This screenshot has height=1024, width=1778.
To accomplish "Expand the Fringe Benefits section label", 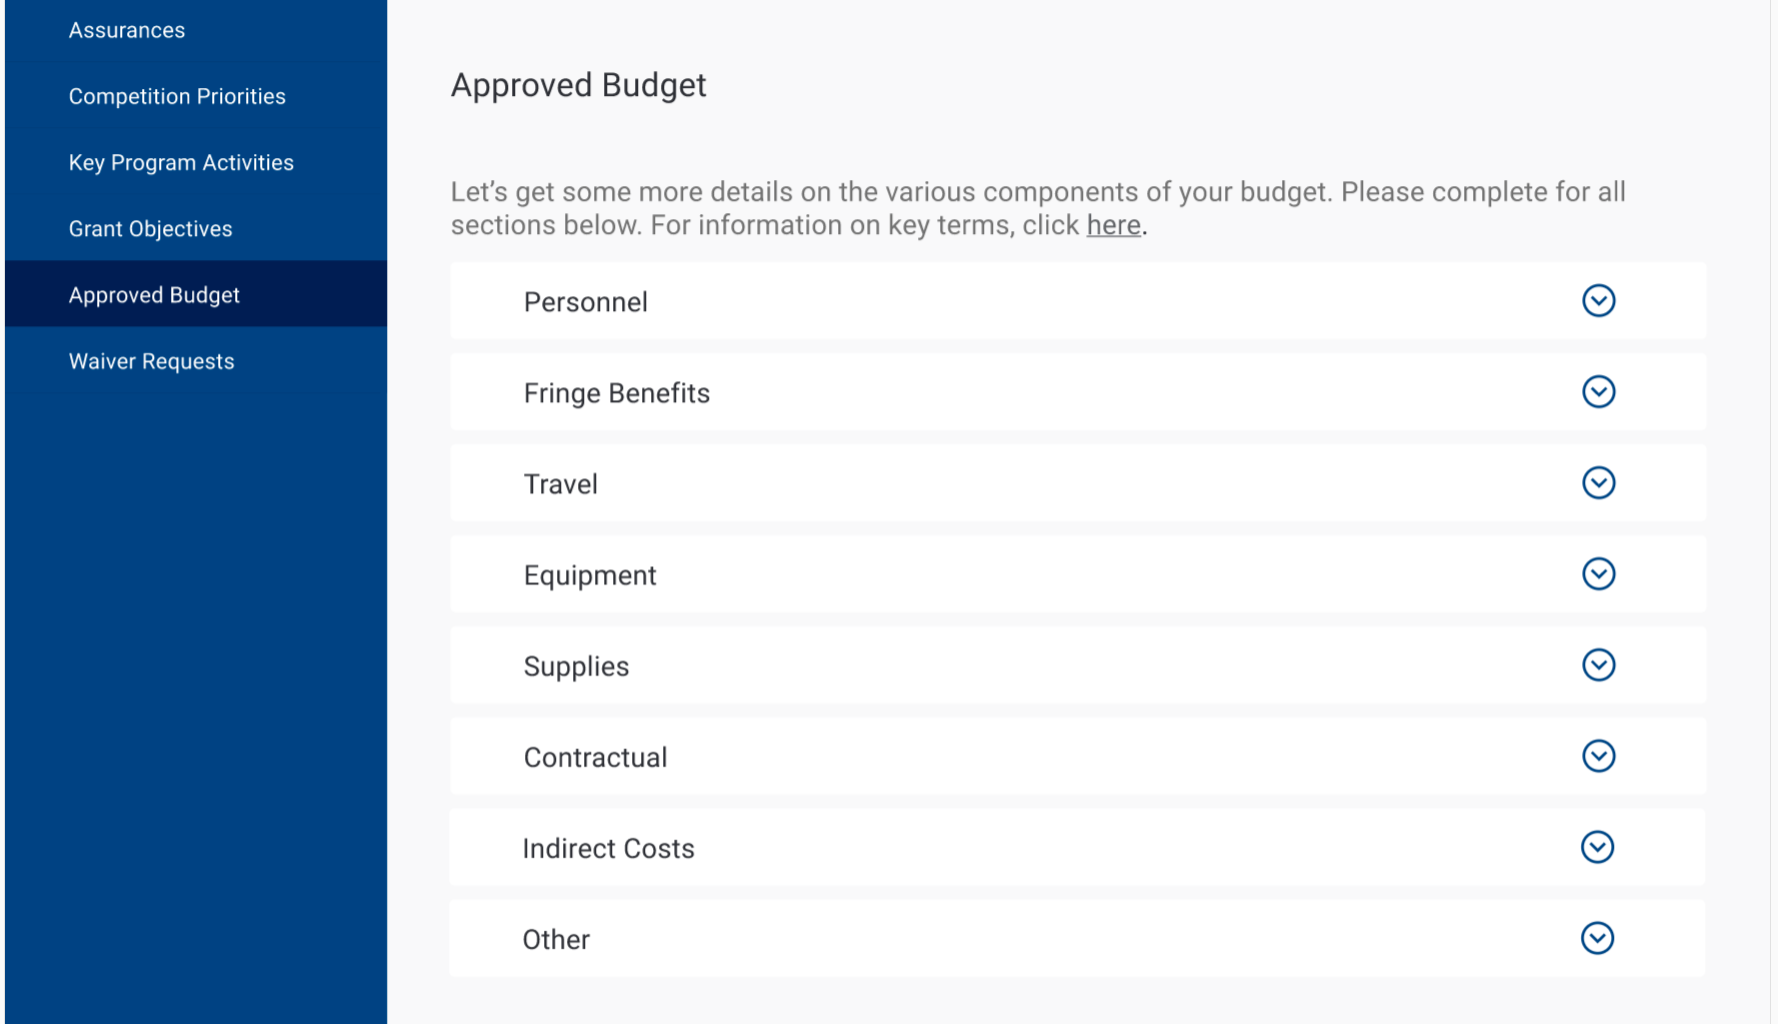I will click(616, 393).
